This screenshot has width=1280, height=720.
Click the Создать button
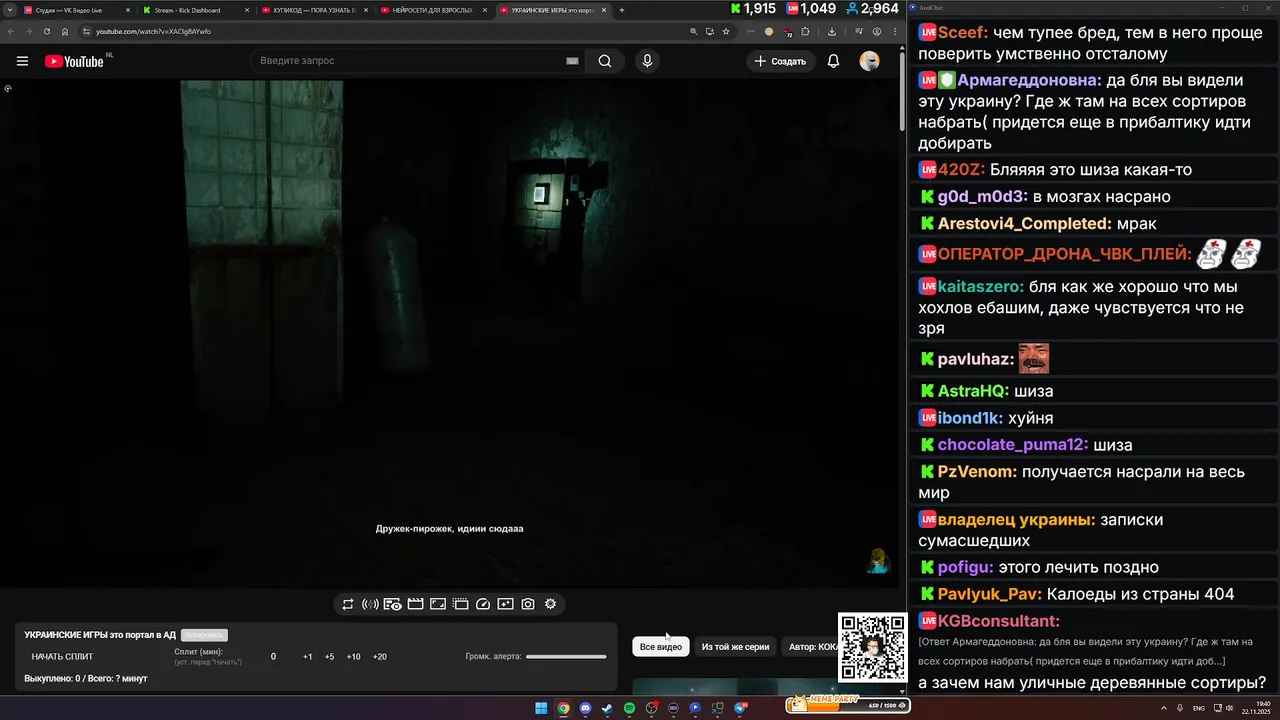780,61
